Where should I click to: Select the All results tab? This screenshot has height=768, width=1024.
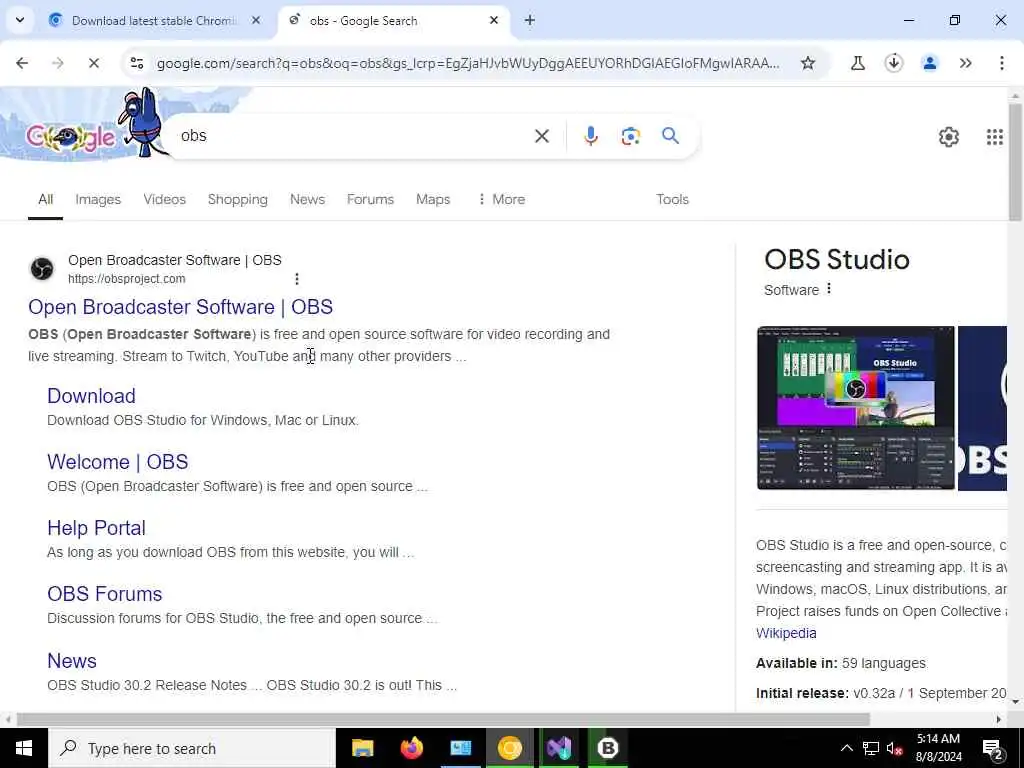coord(45,199)
